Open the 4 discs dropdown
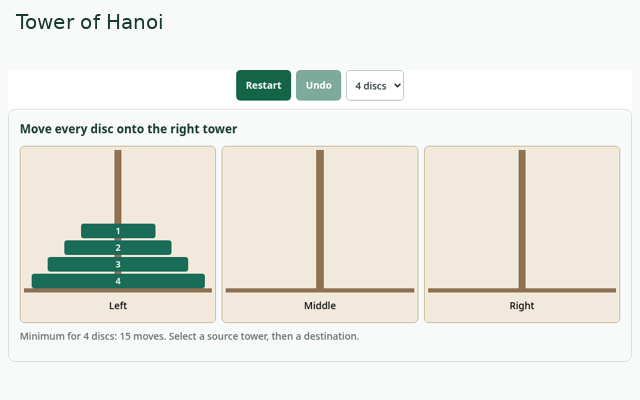Viewport: 640px width, 400px height. pos(375,85)
